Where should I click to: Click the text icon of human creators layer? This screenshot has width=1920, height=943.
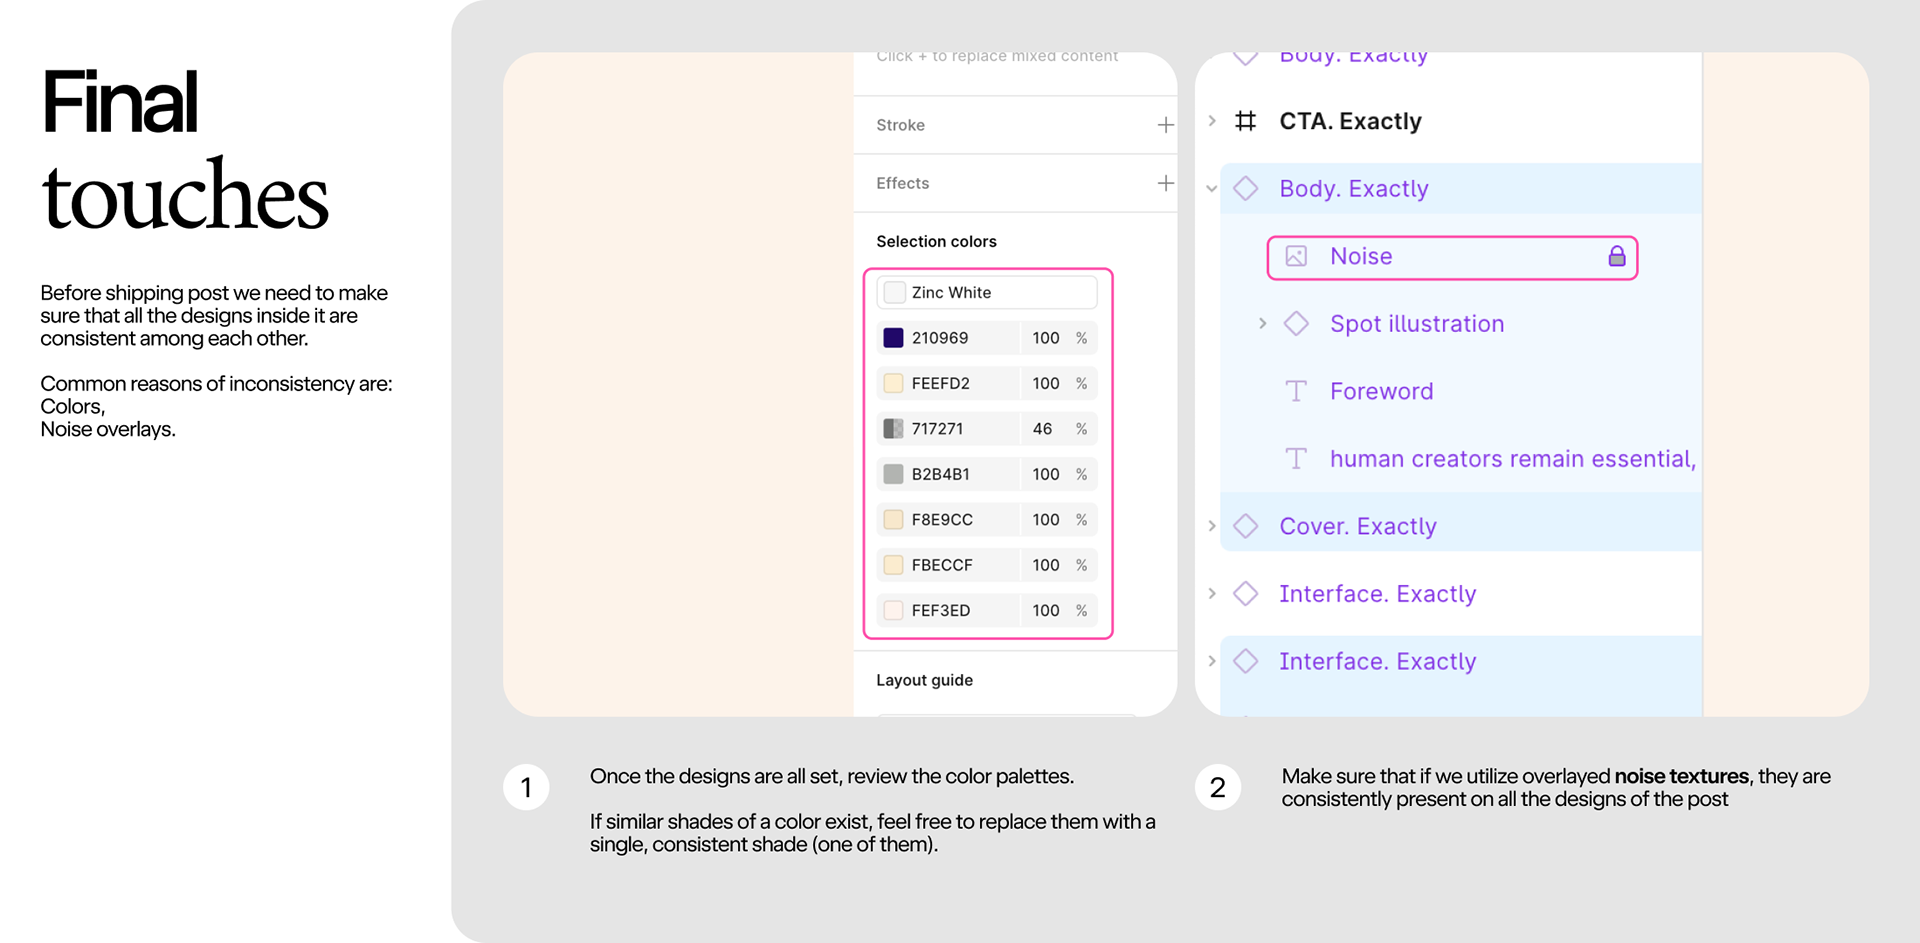pos(1296,459)
